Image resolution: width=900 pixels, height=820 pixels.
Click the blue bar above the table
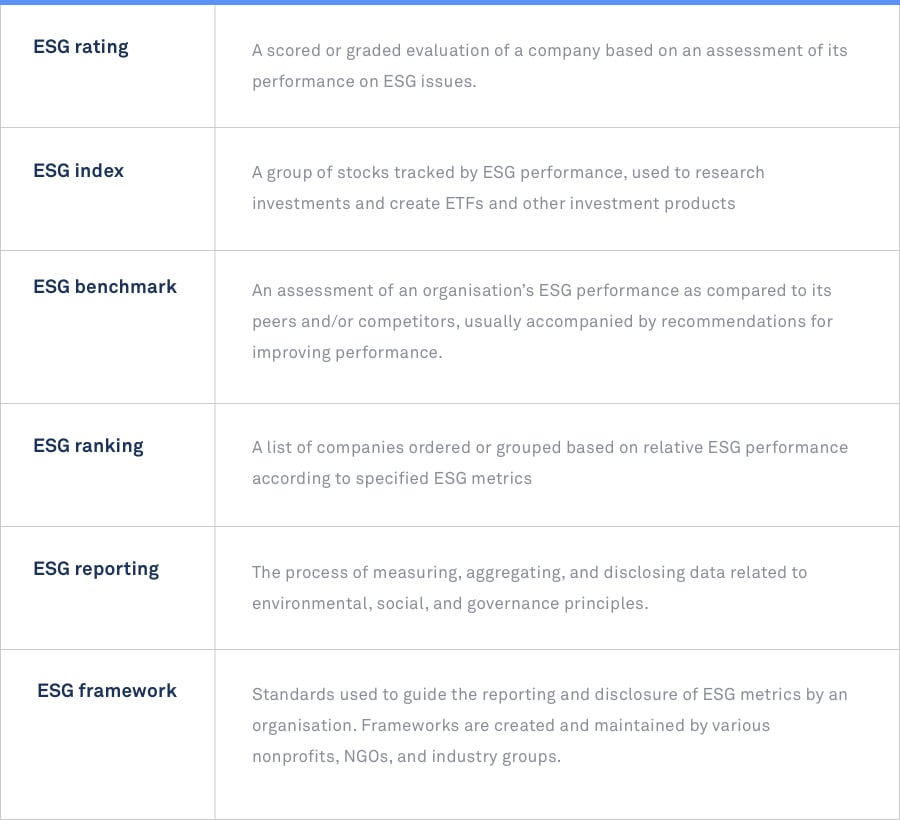coord(450,2)
